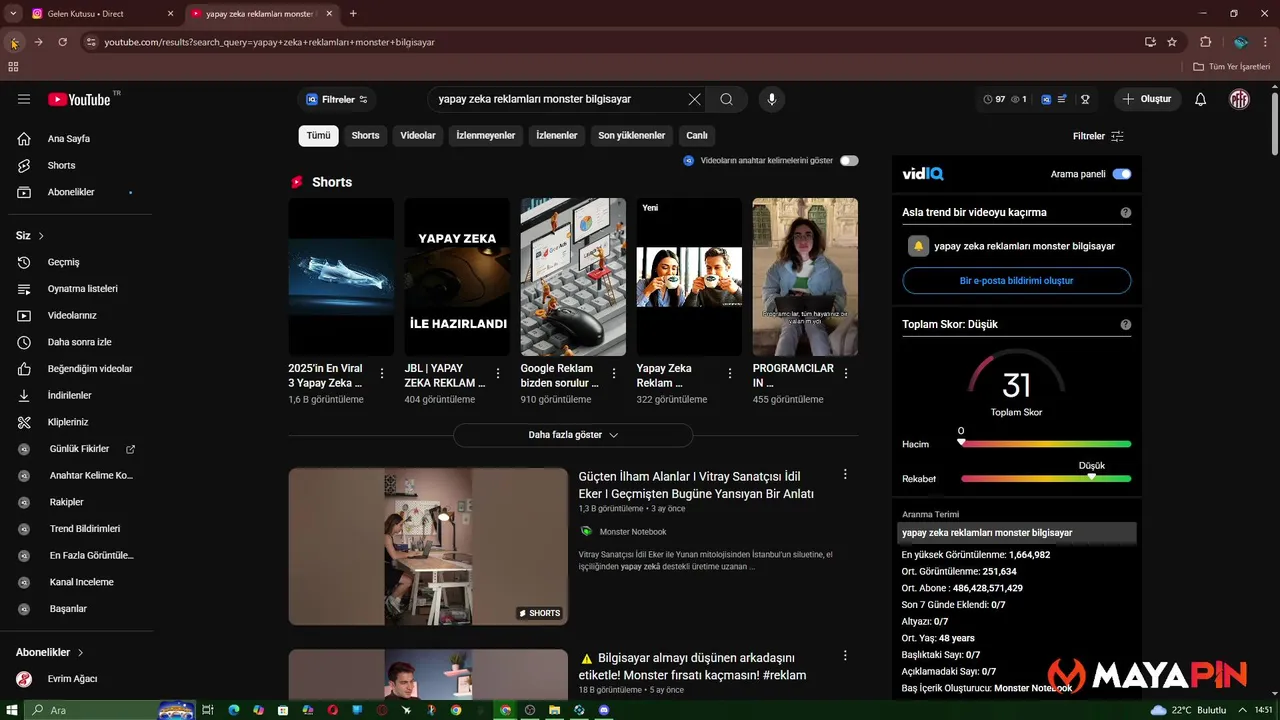Open Windows Start menu
This screenshot has height=720, width=1280.
coord(12,710)
